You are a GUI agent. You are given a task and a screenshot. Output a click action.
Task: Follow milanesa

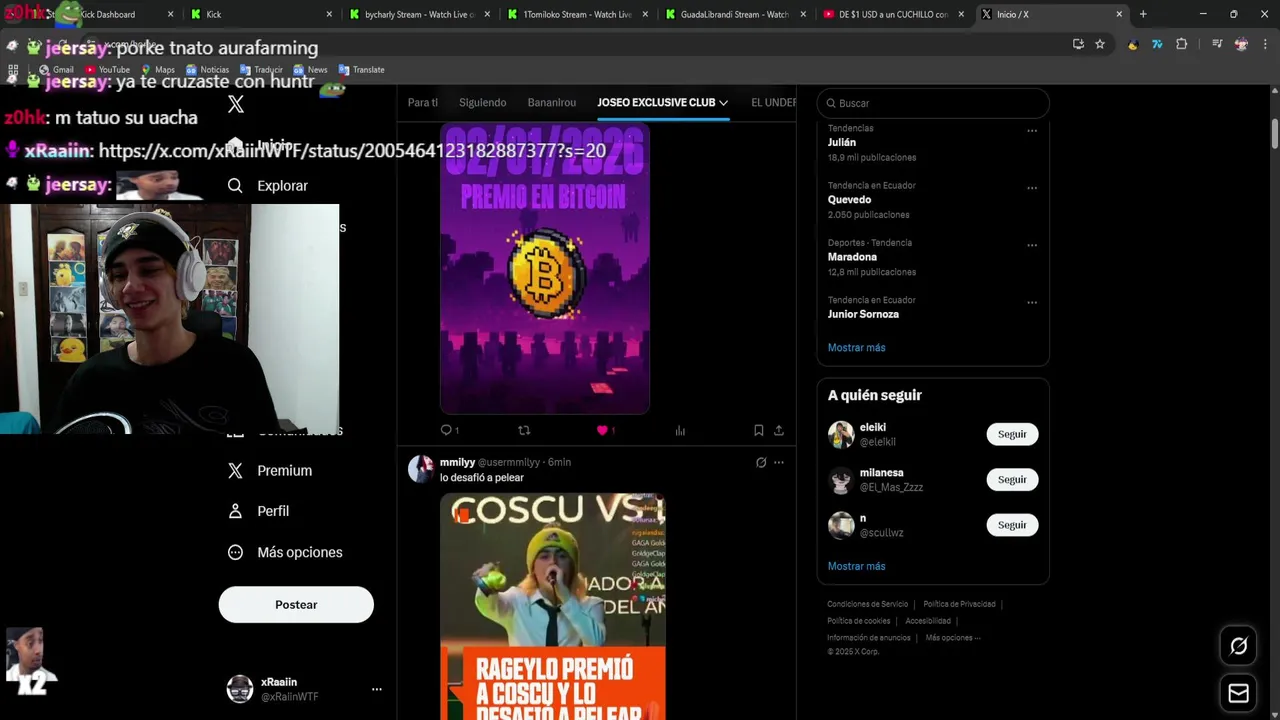click(1012, 479)
